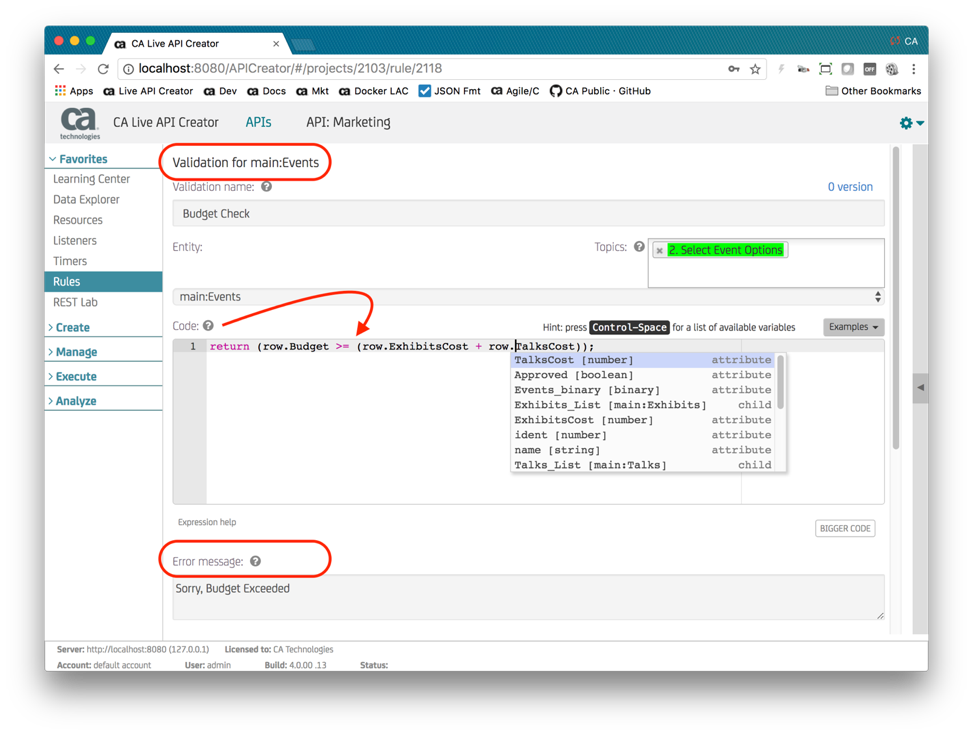The image size is (973, 735).
Task: Open the JSON Fmt bookmark
Action: click(450, 91)
